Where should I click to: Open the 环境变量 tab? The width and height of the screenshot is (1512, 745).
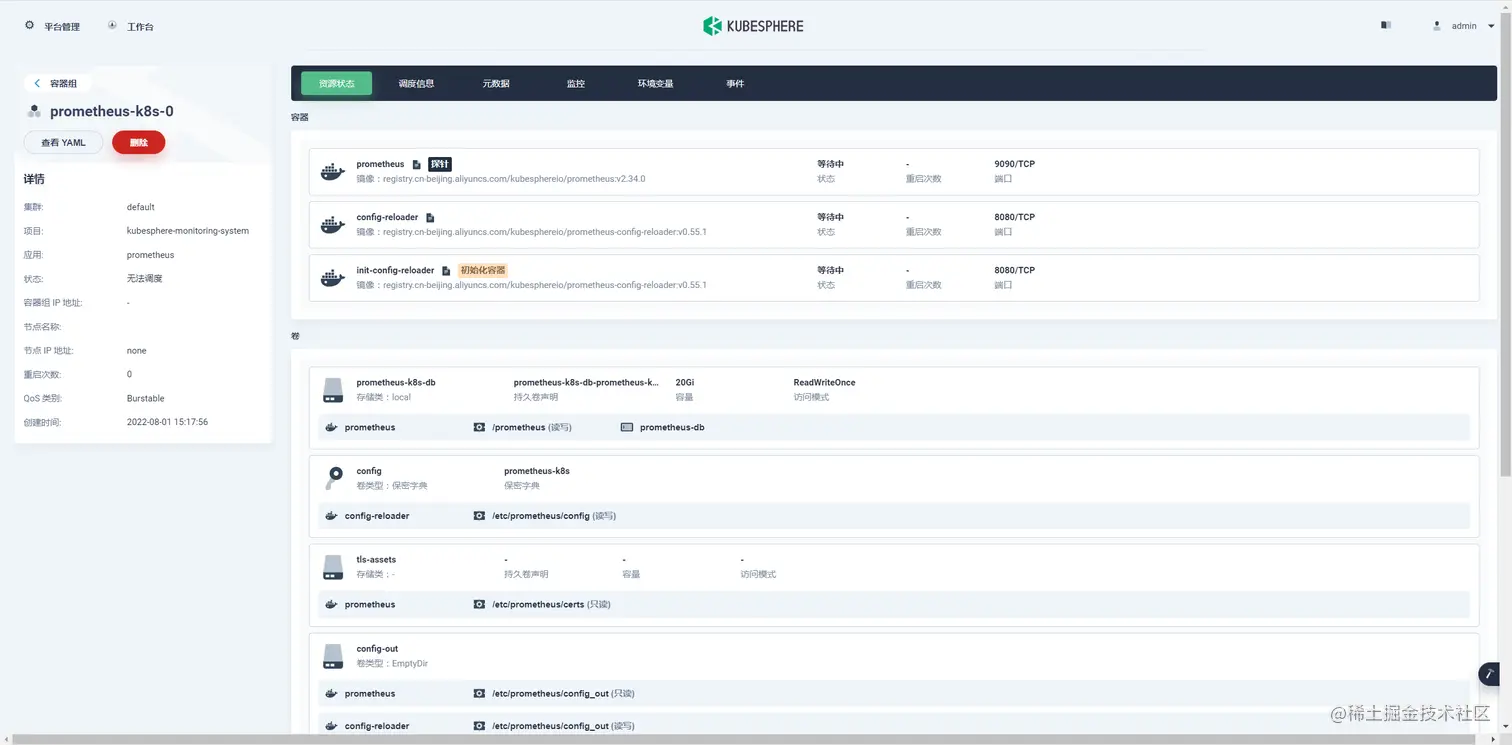(x=655, y=84)
